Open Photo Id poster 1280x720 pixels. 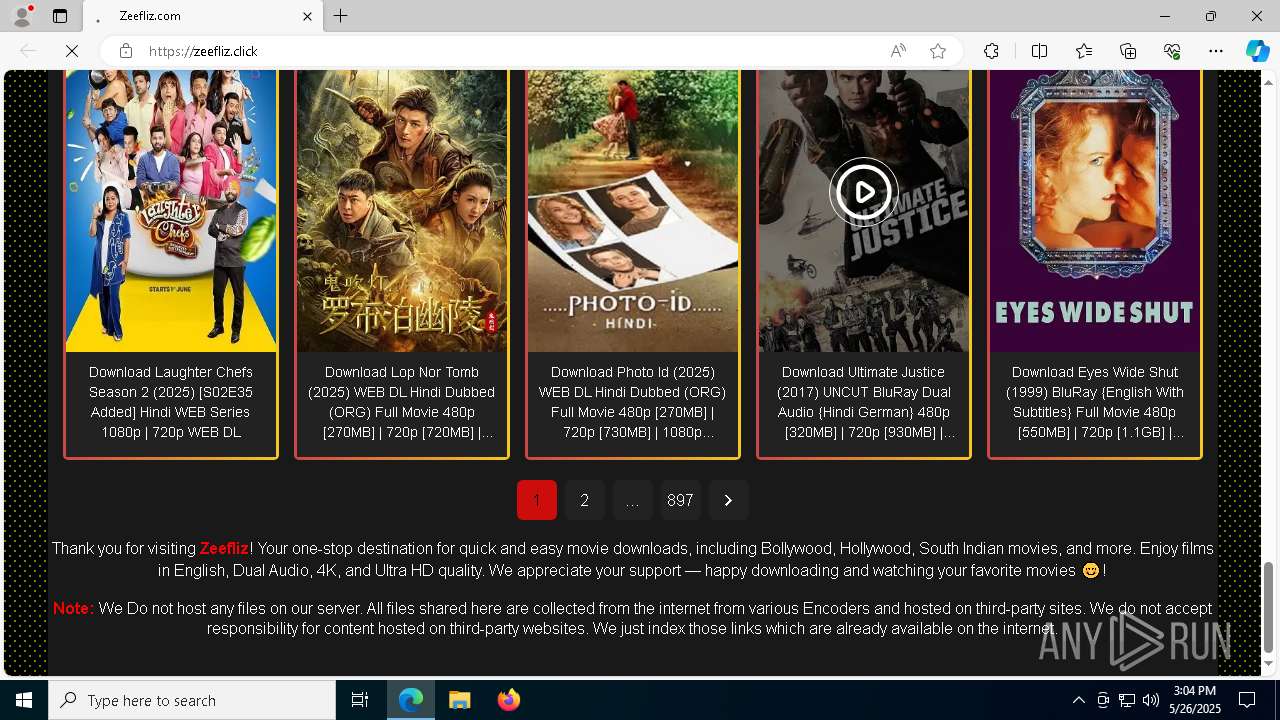[633, 211]
